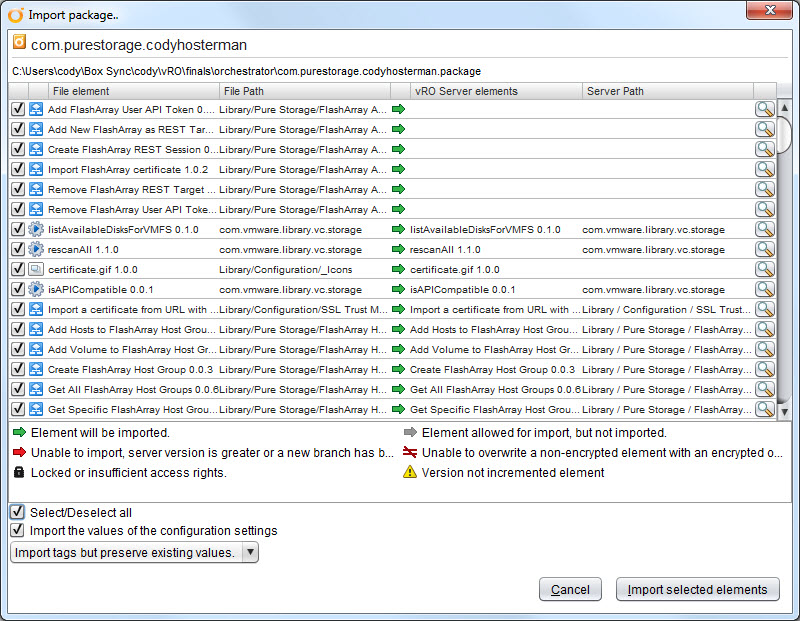The height and width of the screenshot is (621, 800).
Task: Sort by File Path column header
Action: 305,91
